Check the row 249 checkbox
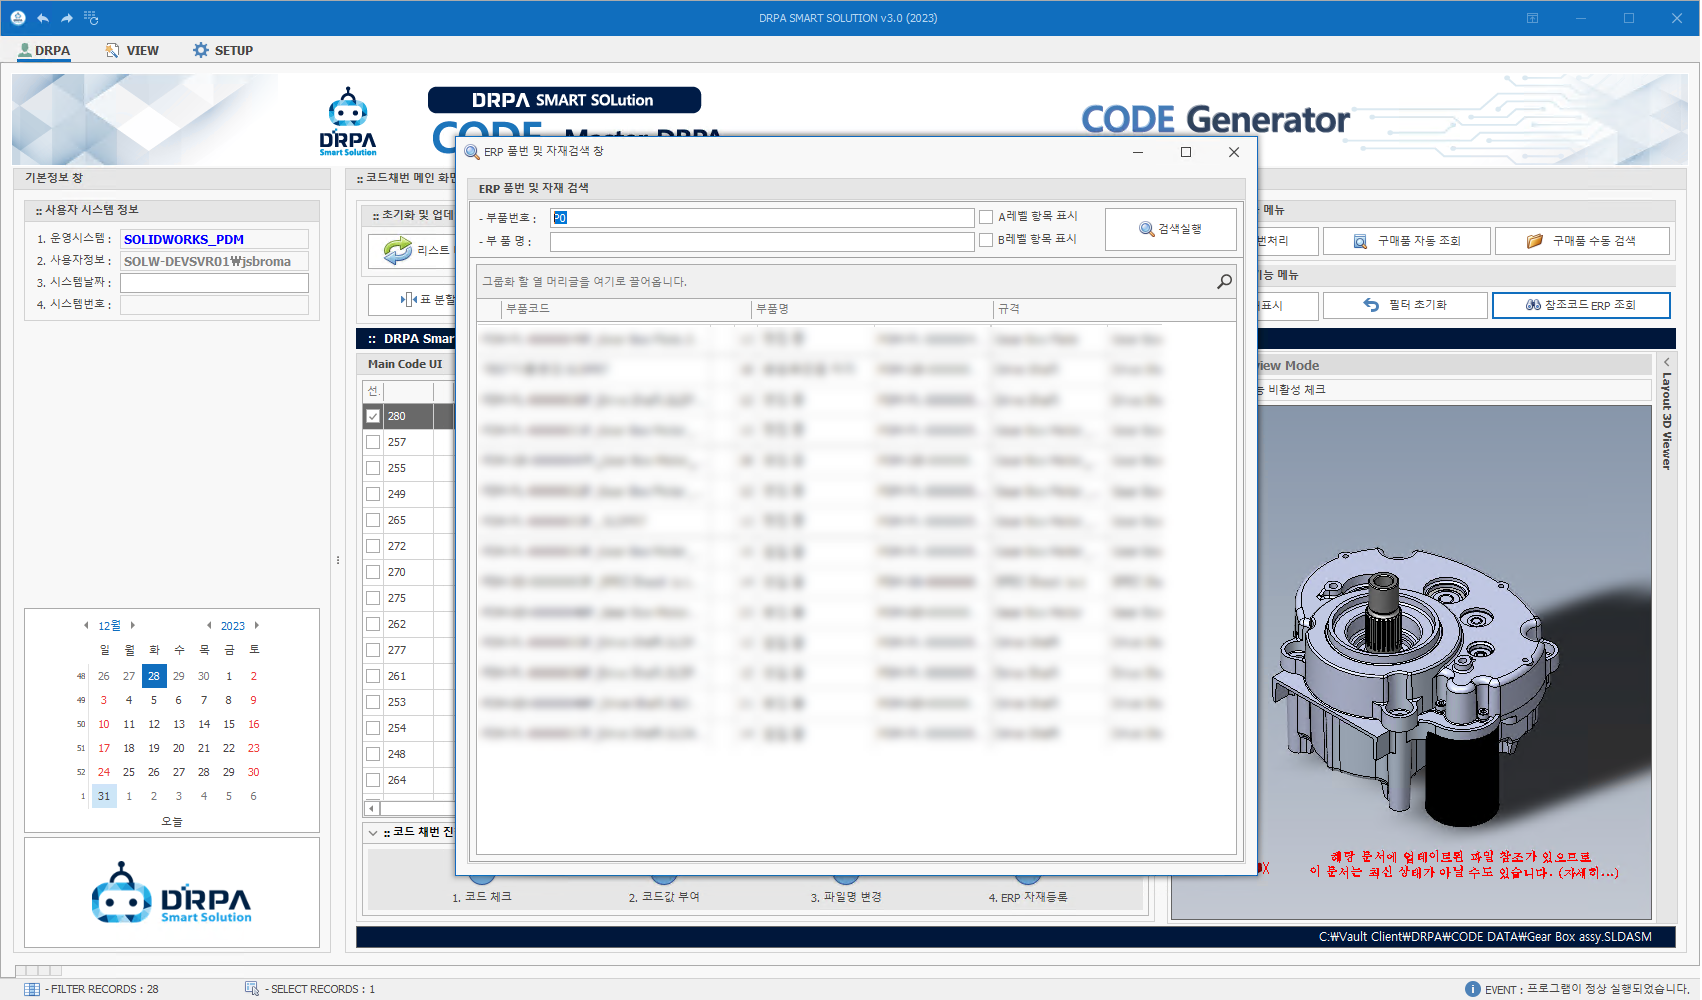The image size is (1702, 1000). 373,494
